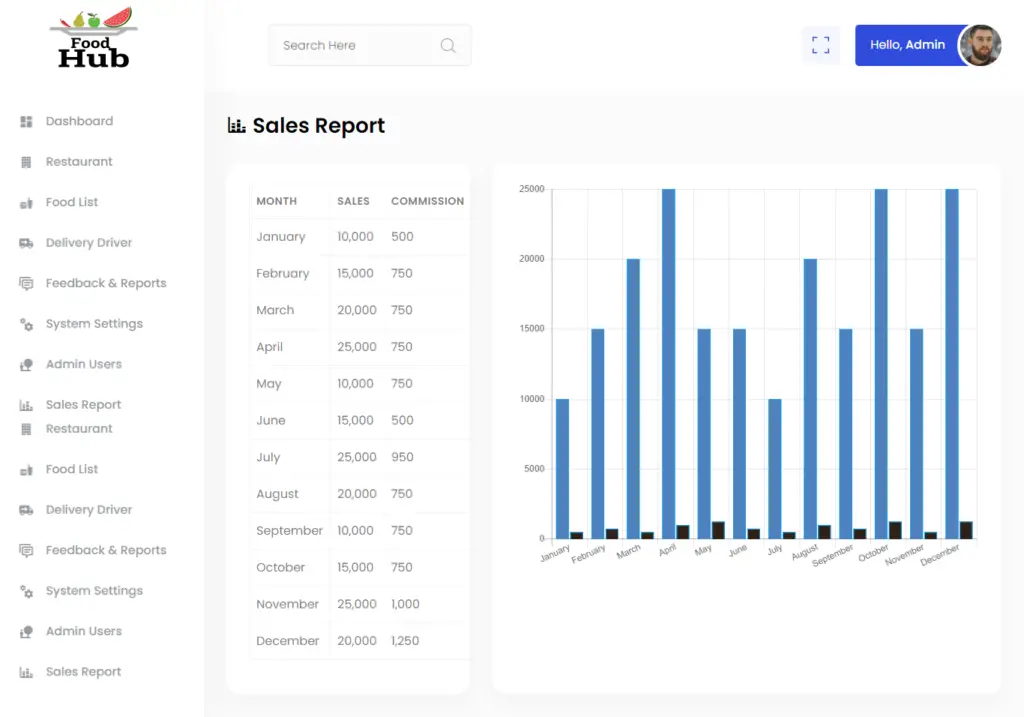The image size is (1024, 717).
Task: Click inside the Search Here field
Action: (350, 45)
